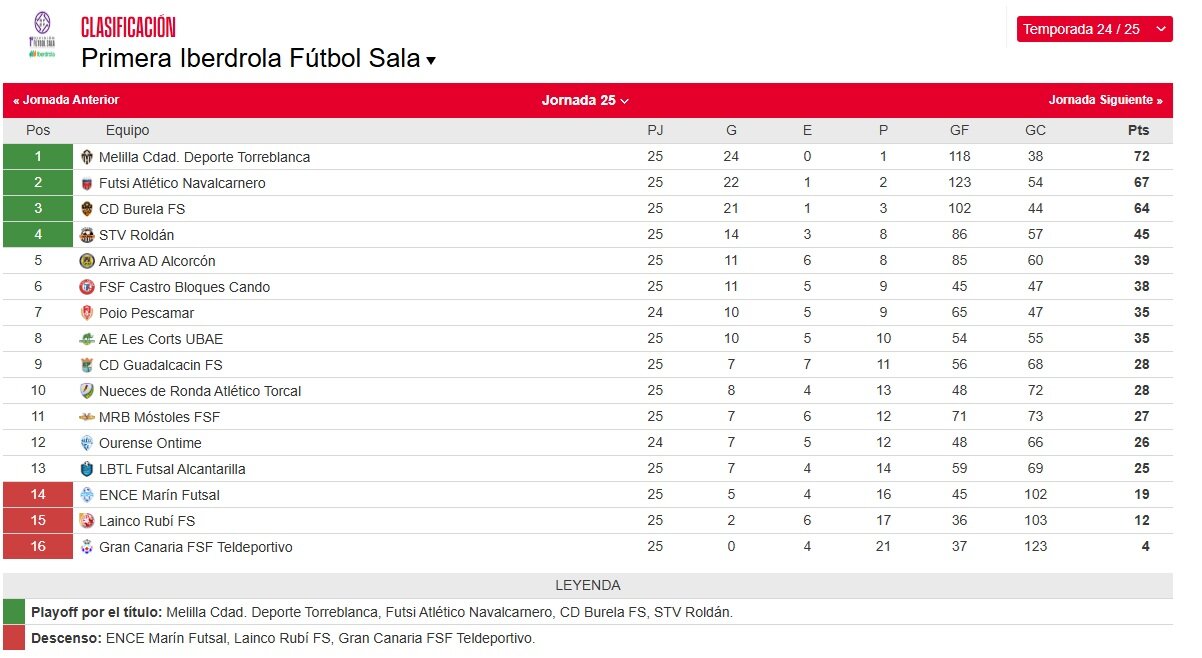Image resolution: width=1202 pixels, height=658 pixels.
Task: Open the MRB Móstoles FSF team link
Action: pyautogui.click(x=159, y=417)
